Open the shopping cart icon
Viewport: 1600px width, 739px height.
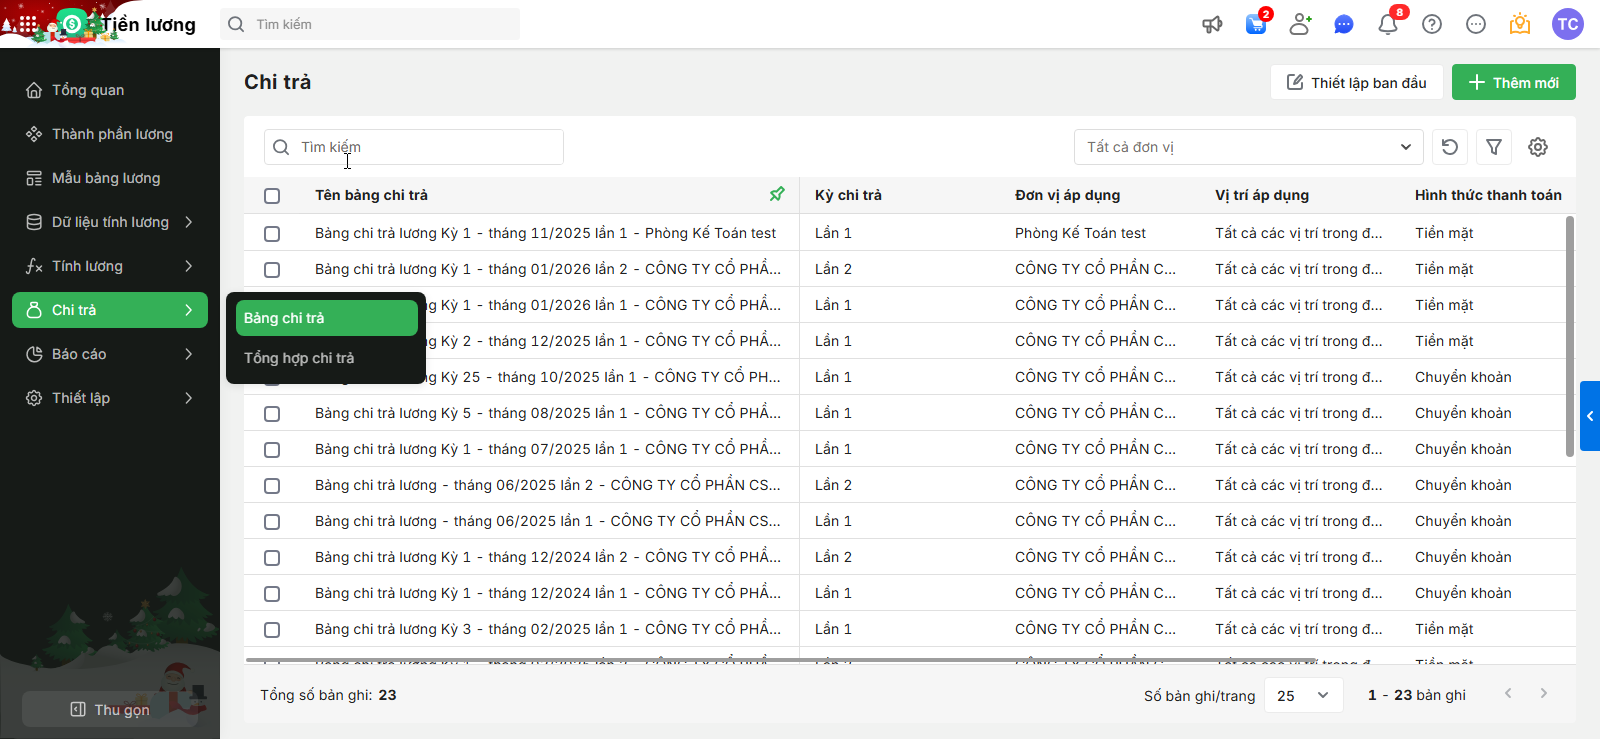1256,24
